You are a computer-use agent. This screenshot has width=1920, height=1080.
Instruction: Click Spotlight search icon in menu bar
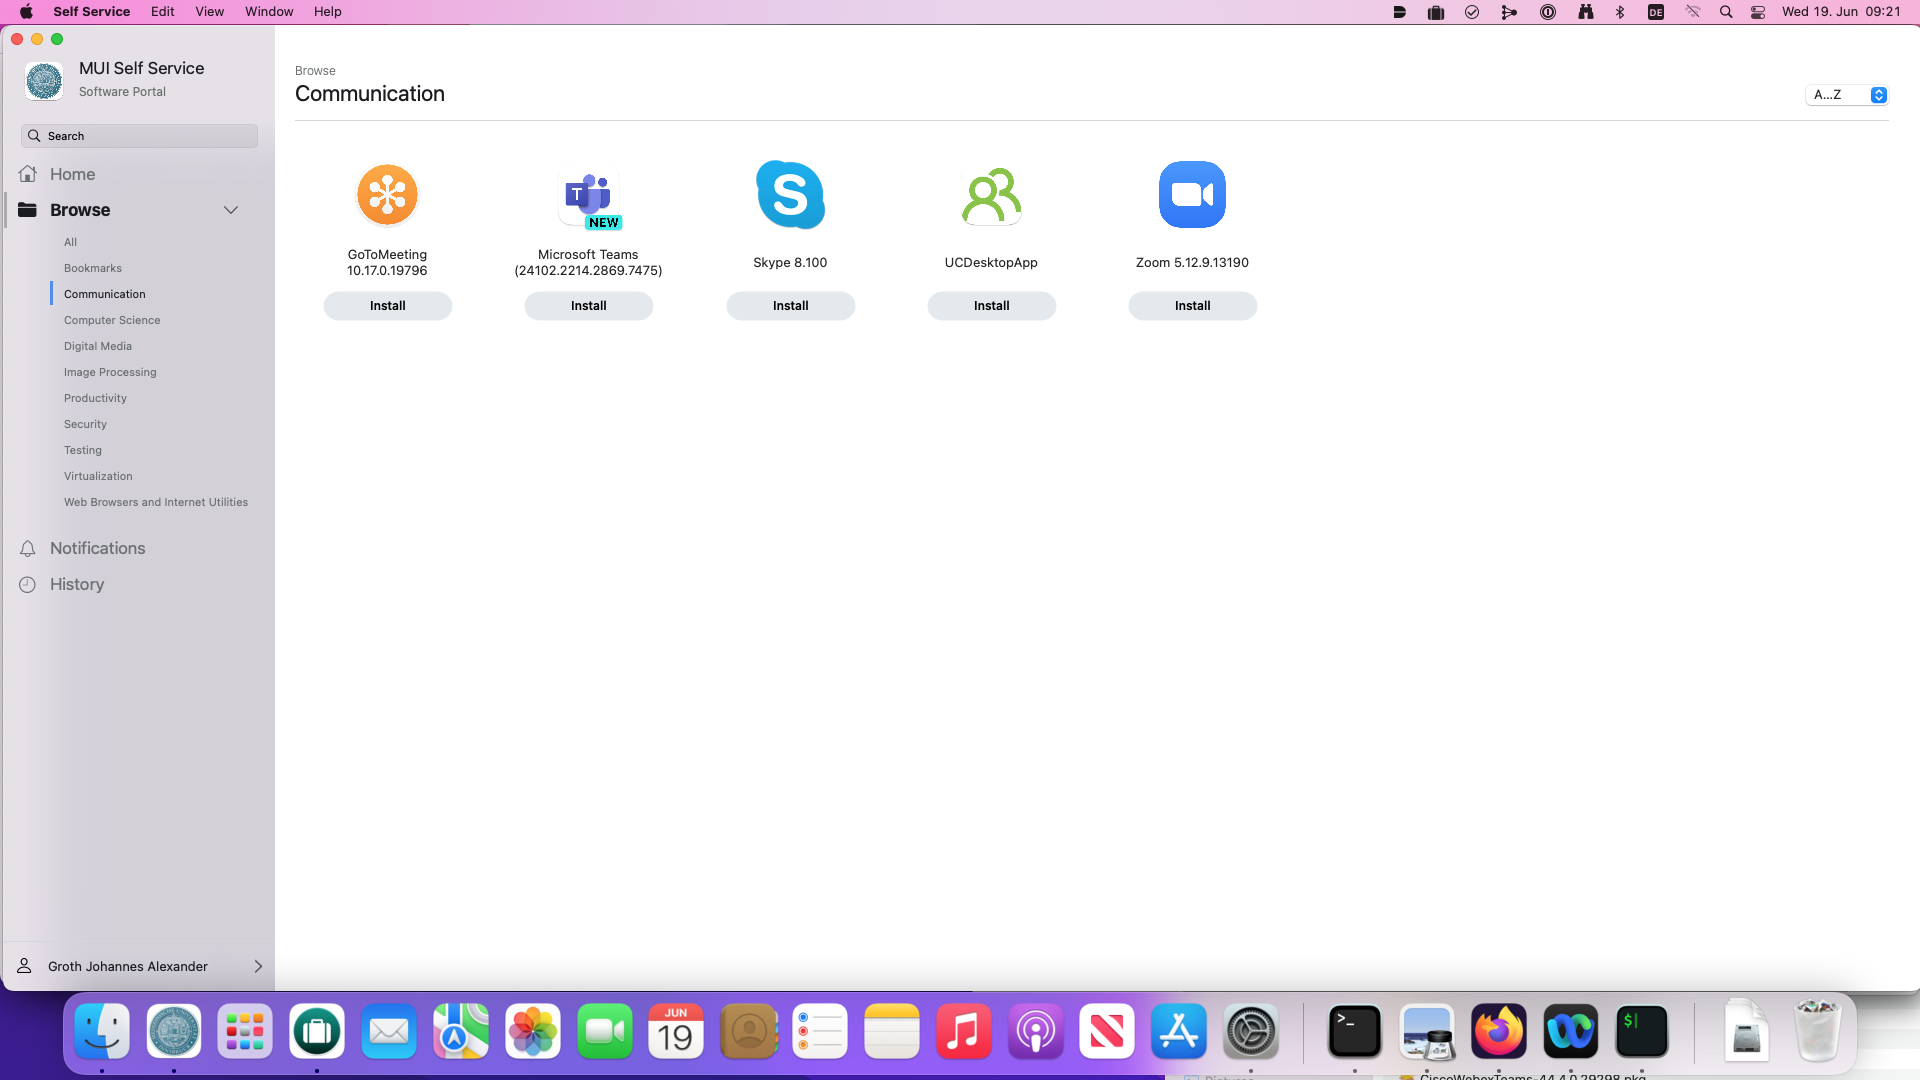pos(1726,12)
